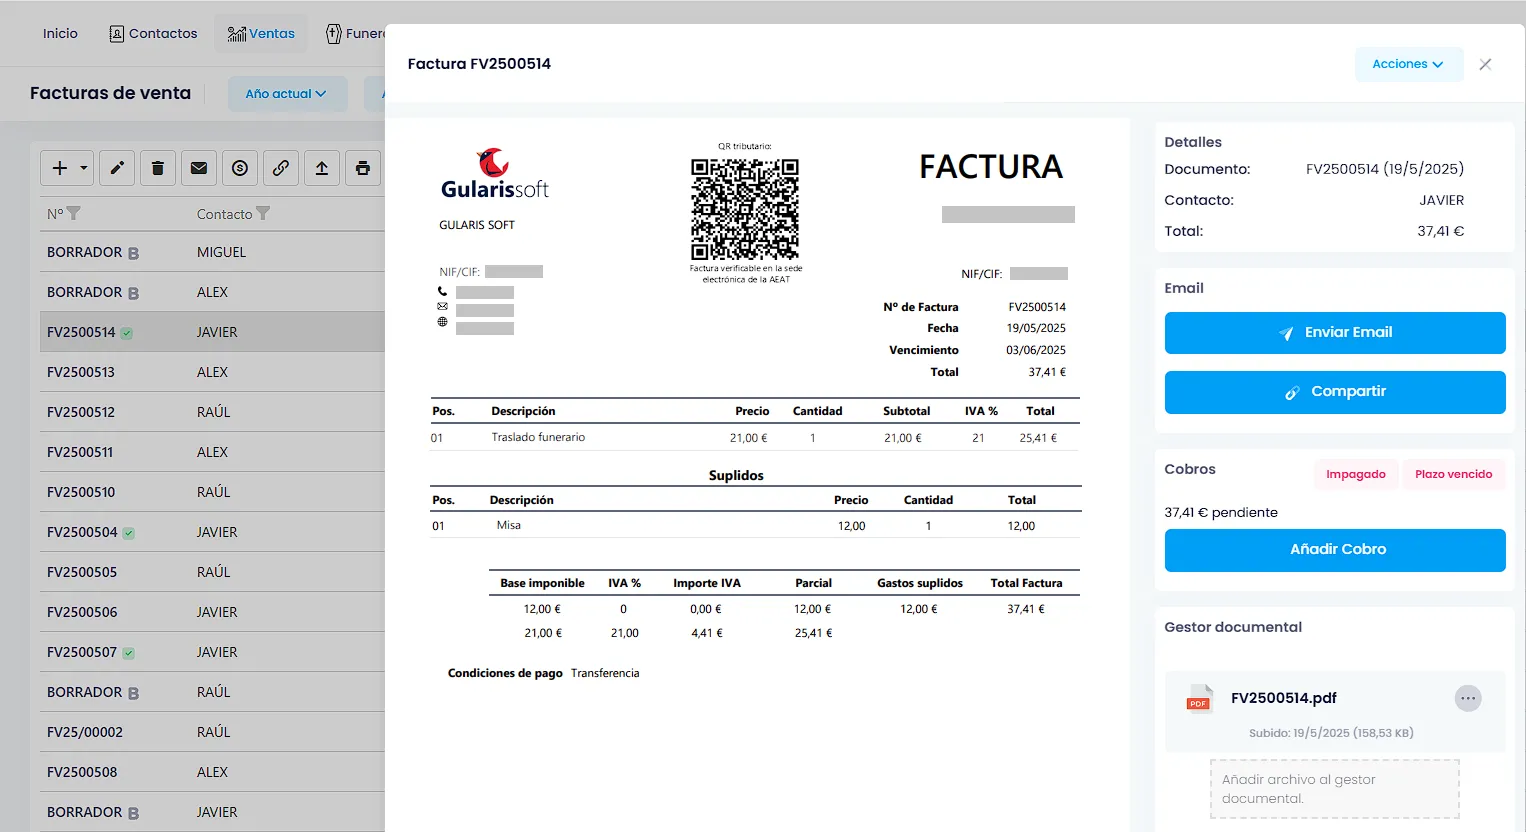Click the Facturas de venta page title
The width and height of the screenshot is (1526, 832).
(110, 93)
